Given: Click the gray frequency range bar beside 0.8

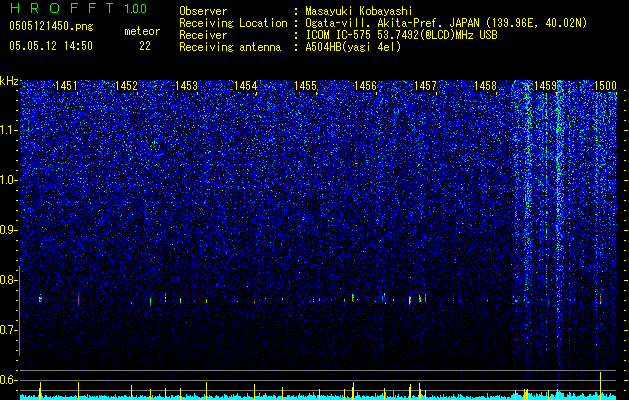Looking at the screenshot, I should (20, 311).
